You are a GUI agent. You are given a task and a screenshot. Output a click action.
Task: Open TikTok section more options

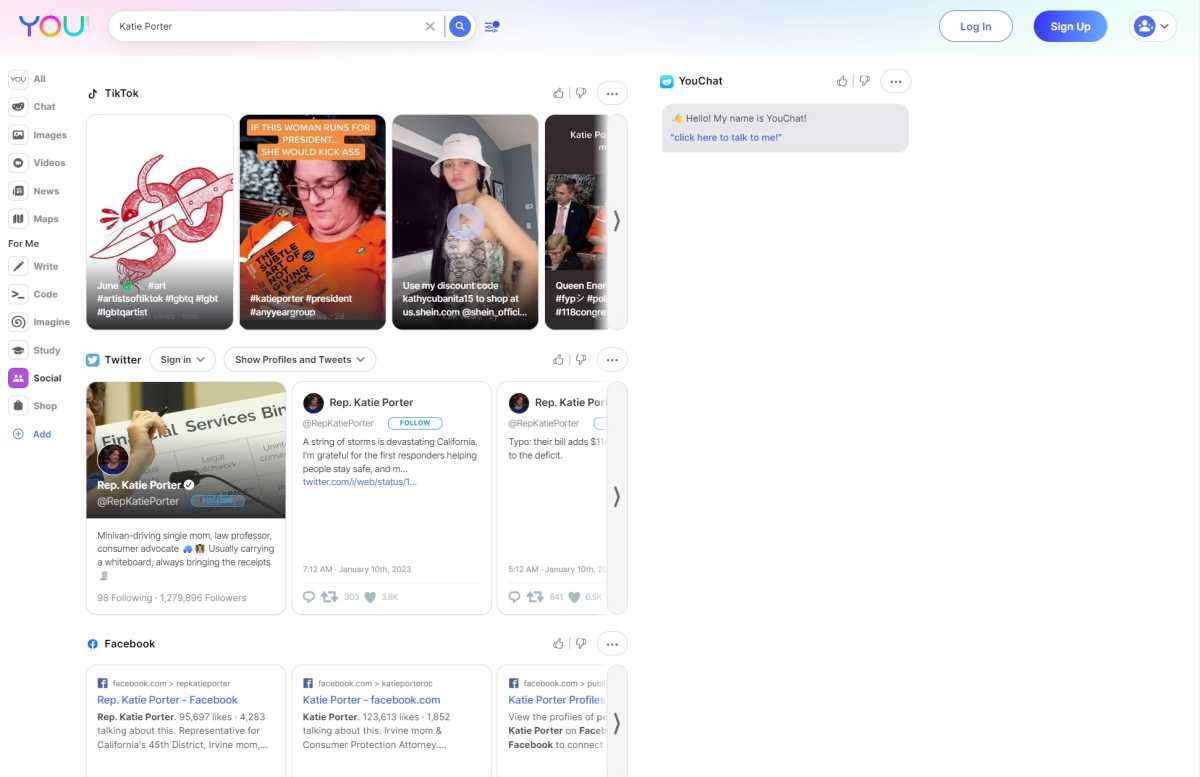[x=612, y=93]
